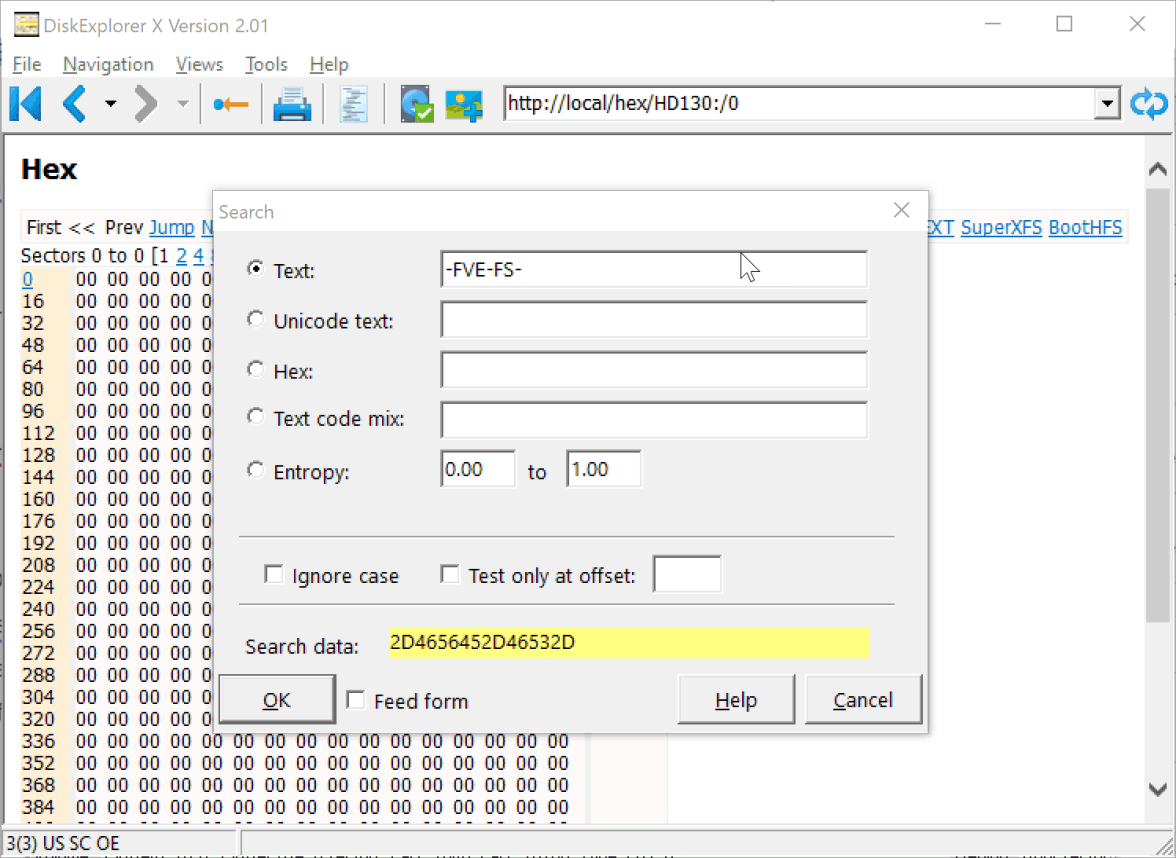Click the go-to-first-page toolbar icon
Viewport: 1176px width, 858px height.
(x=25, y=104)
